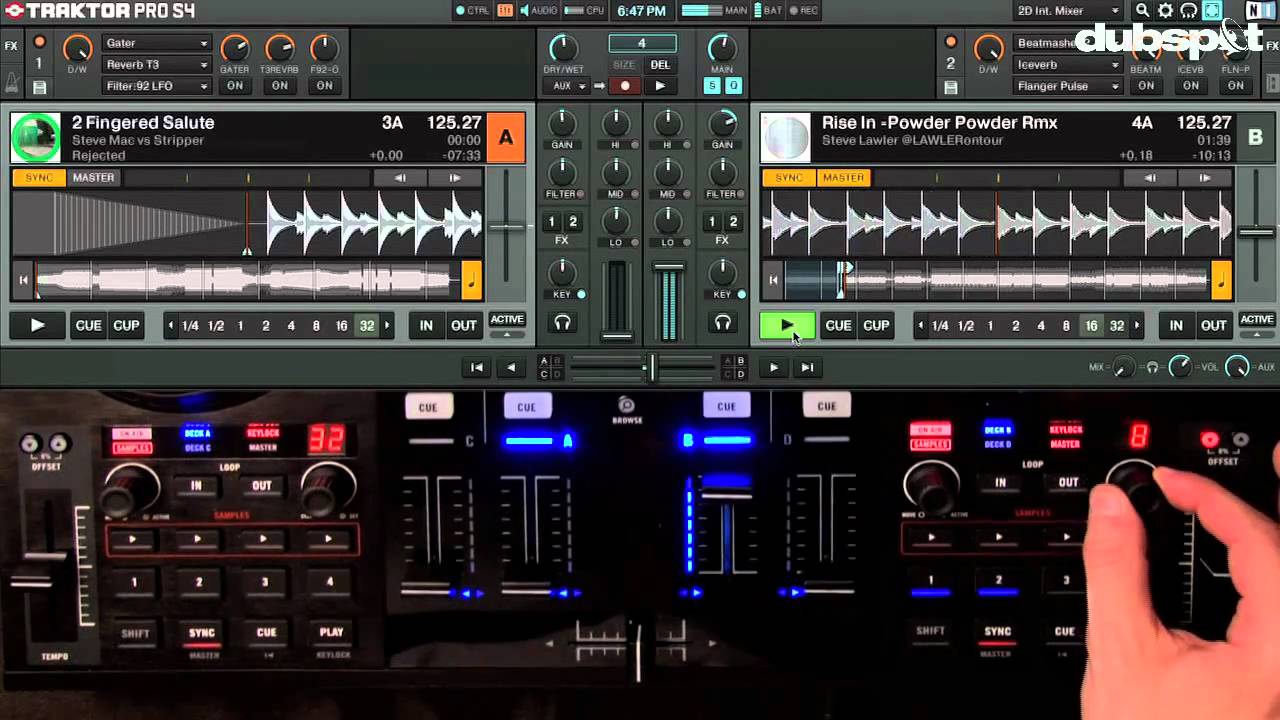
Task: Select loop size 16 on Deck B
Action: (x=1091, y=326)
